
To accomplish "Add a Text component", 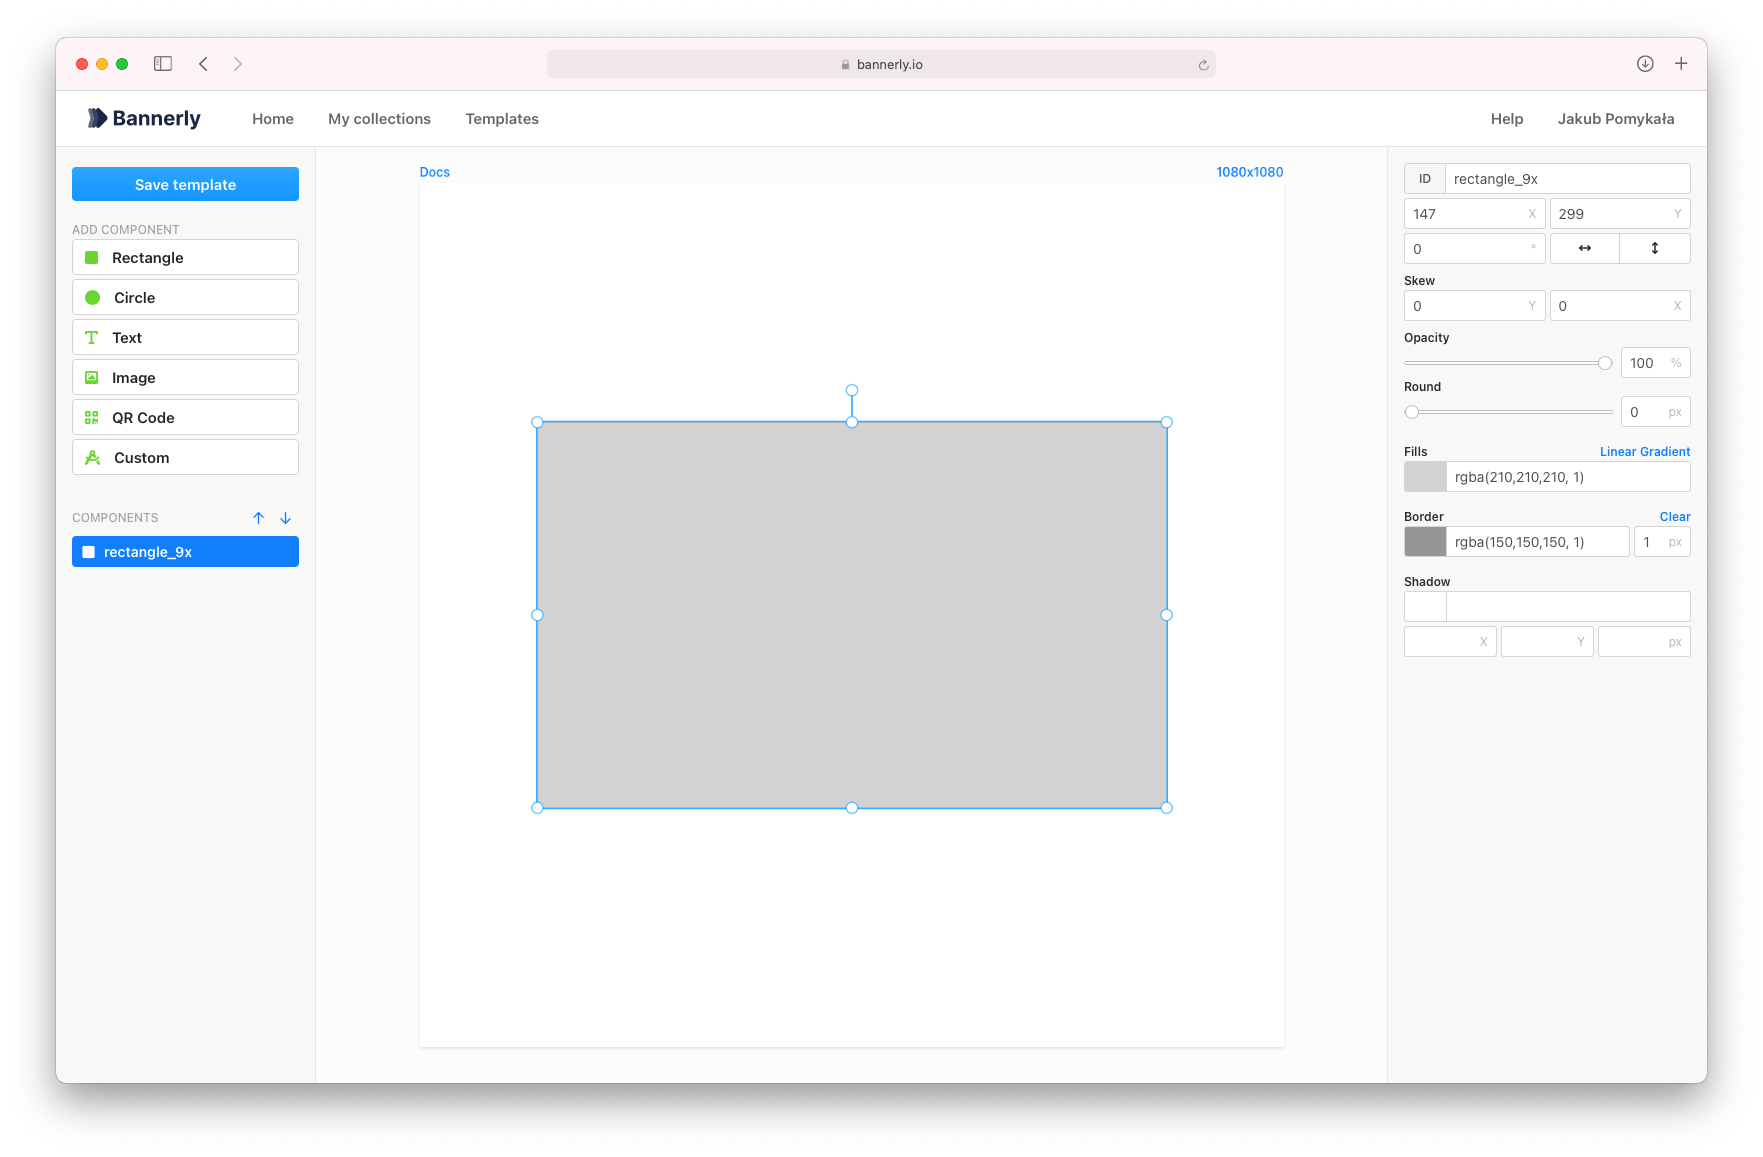I will coord(185,337).
